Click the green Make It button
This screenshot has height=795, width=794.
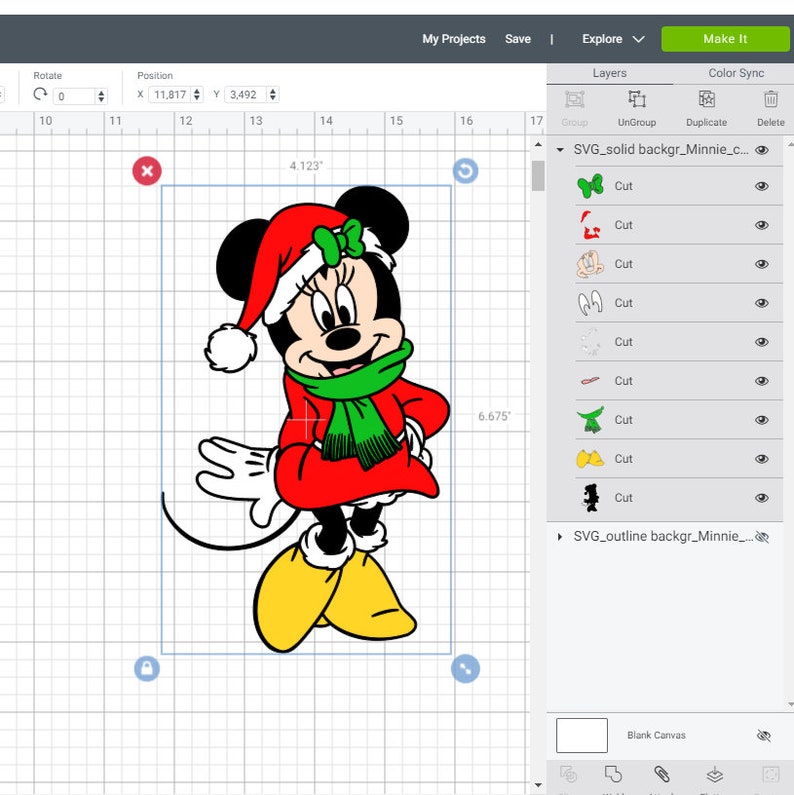click(x=725, y=39)
